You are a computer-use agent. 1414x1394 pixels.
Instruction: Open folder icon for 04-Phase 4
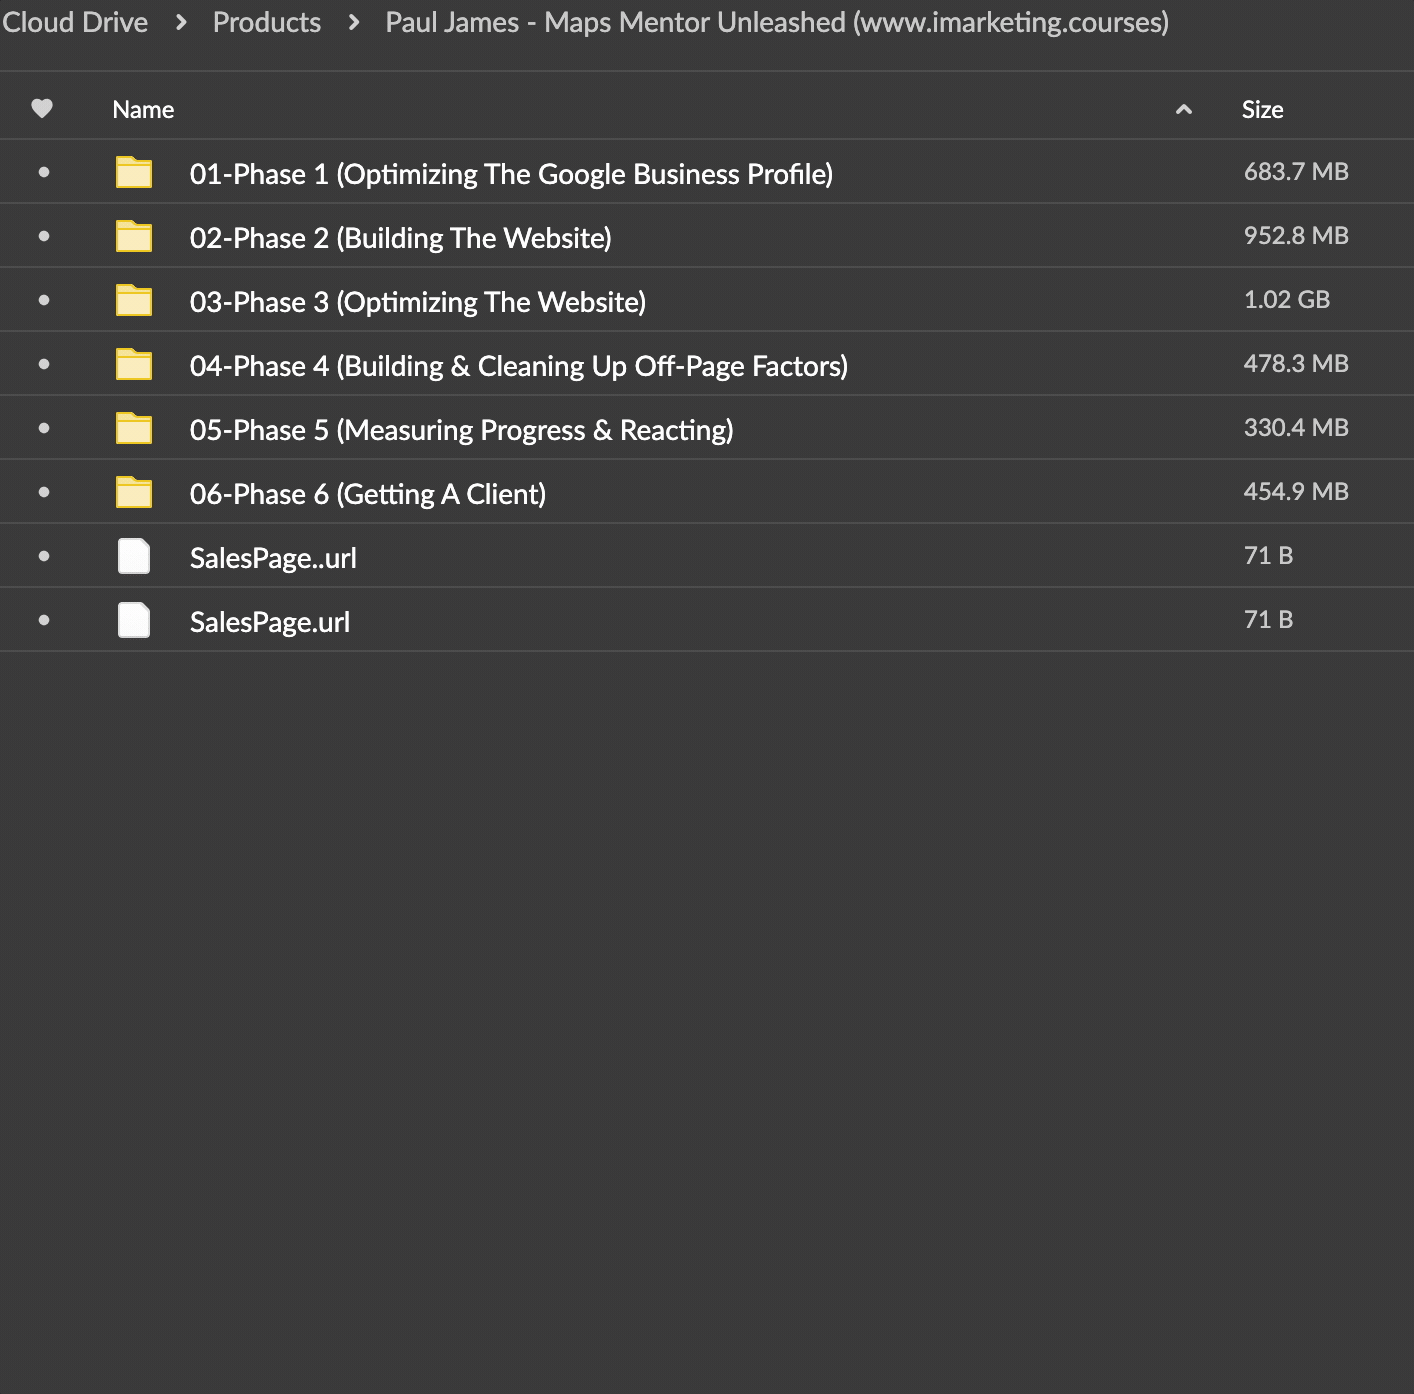coord(134,364)
